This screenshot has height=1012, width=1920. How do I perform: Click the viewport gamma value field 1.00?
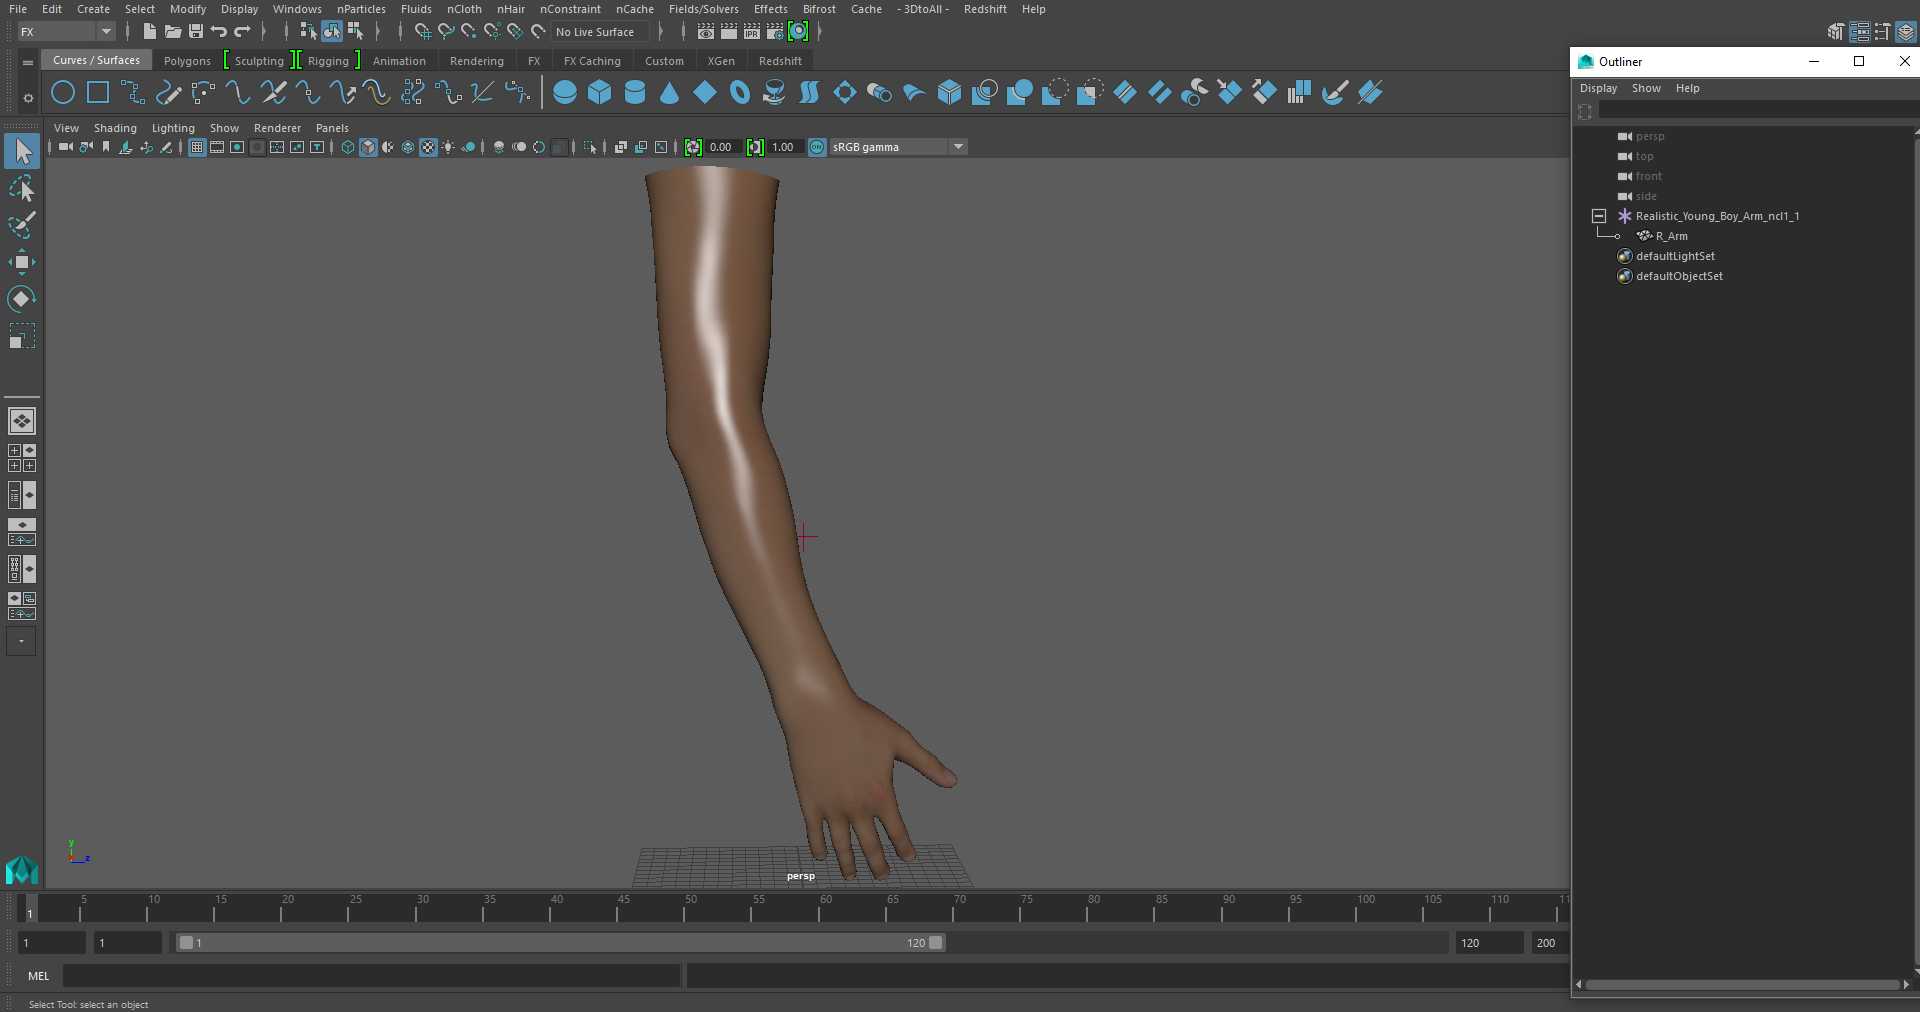pyautogui.click(x=785, y=148)
